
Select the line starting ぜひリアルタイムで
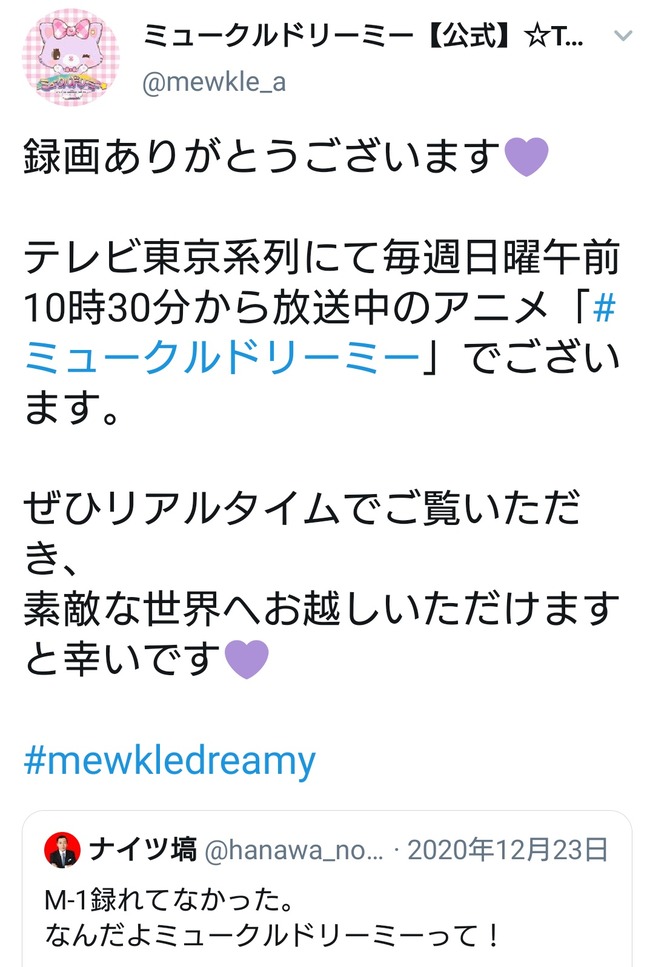[x=302, y=508]
